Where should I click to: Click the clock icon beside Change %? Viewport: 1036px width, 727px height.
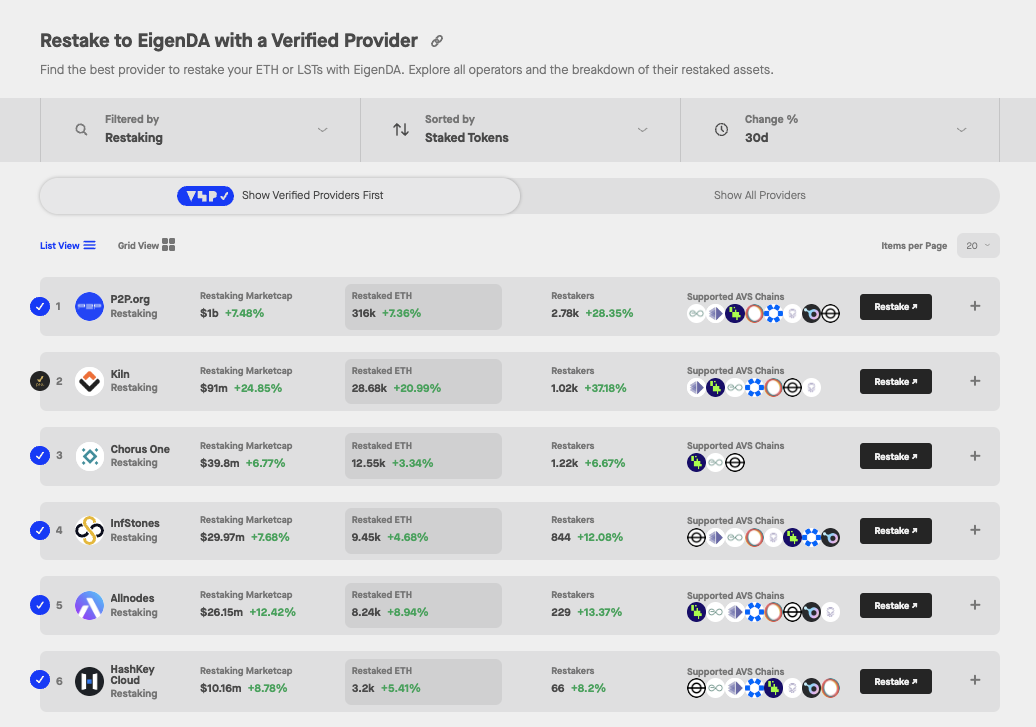tap(722, 130)
